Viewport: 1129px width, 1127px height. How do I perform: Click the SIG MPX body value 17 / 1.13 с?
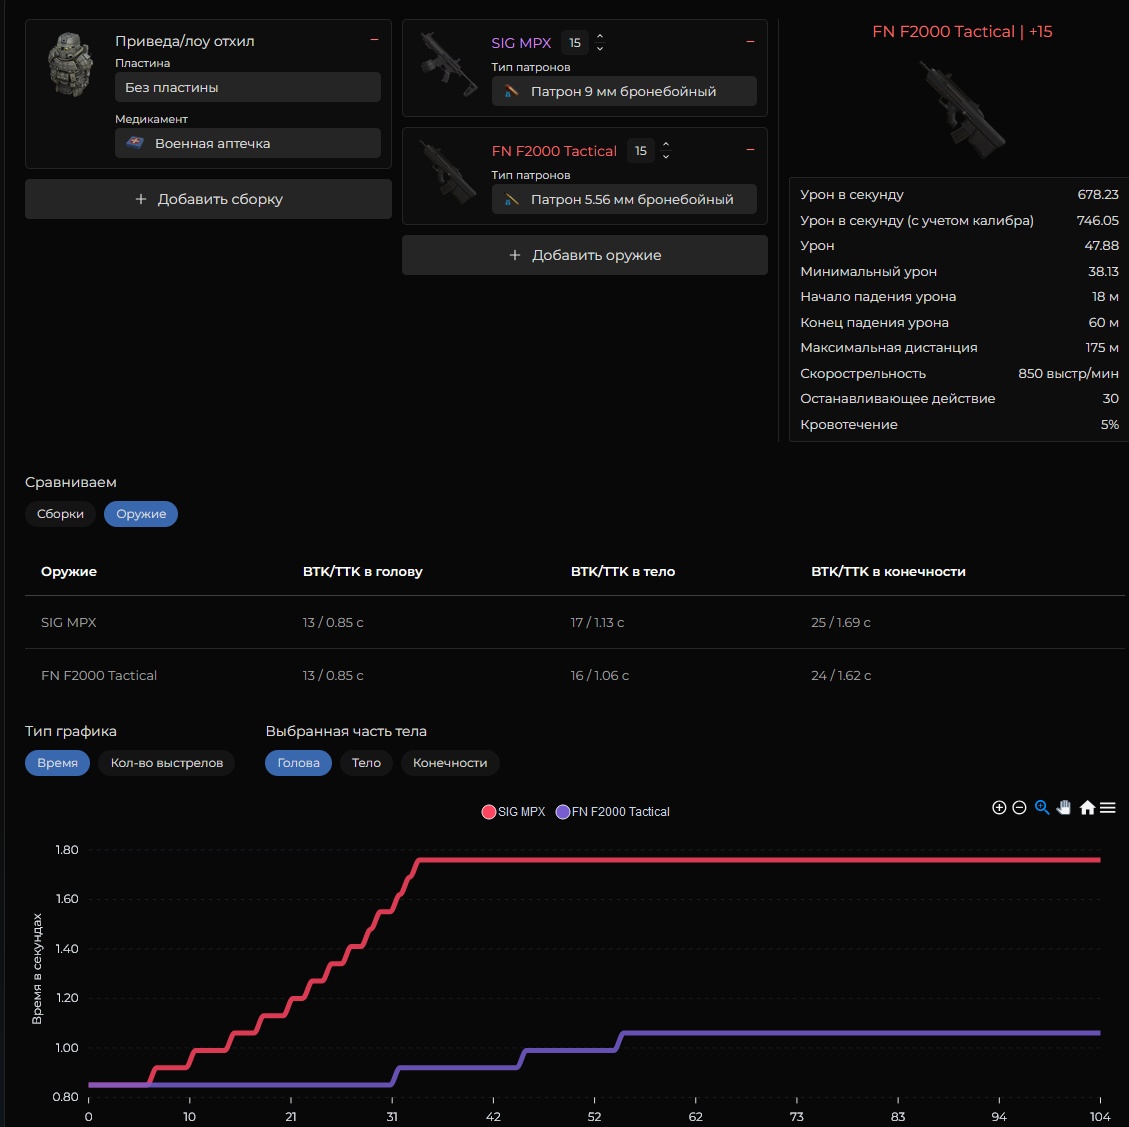[x=597, y=622]
